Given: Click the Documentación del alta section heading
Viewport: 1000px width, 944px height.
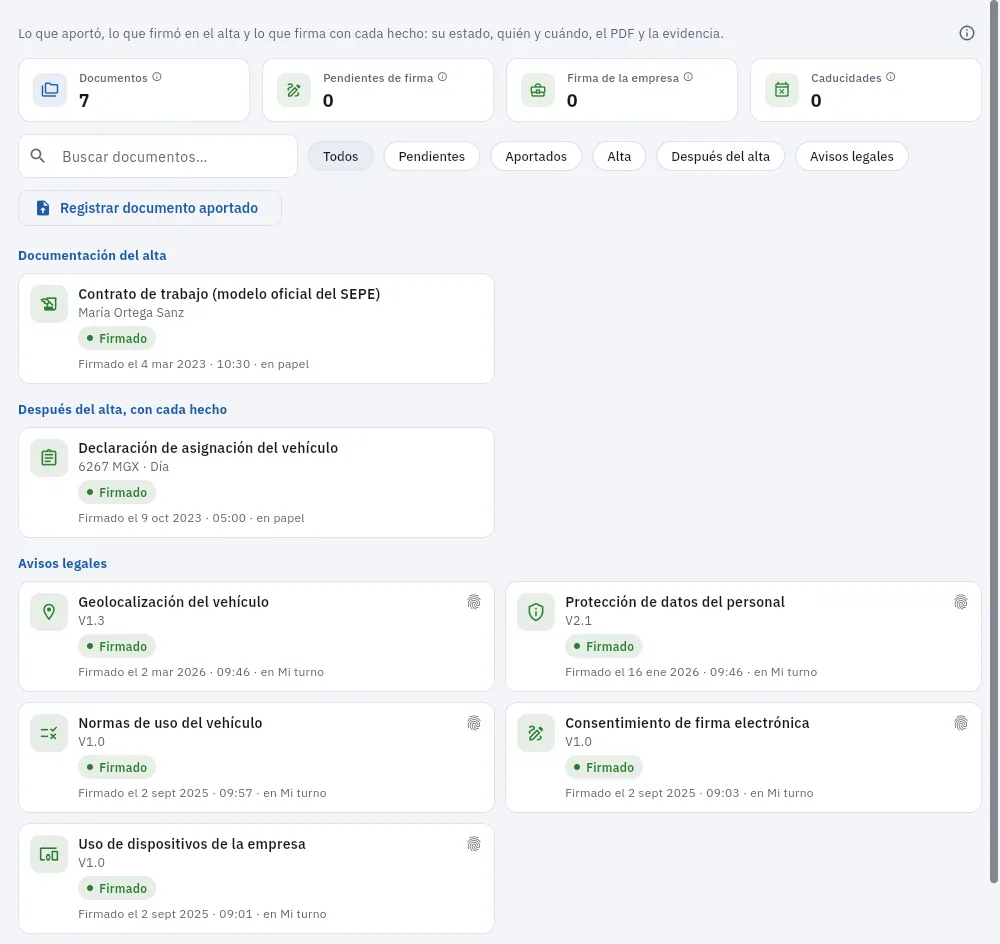Looking at the screenshot, I should (92, 256).
